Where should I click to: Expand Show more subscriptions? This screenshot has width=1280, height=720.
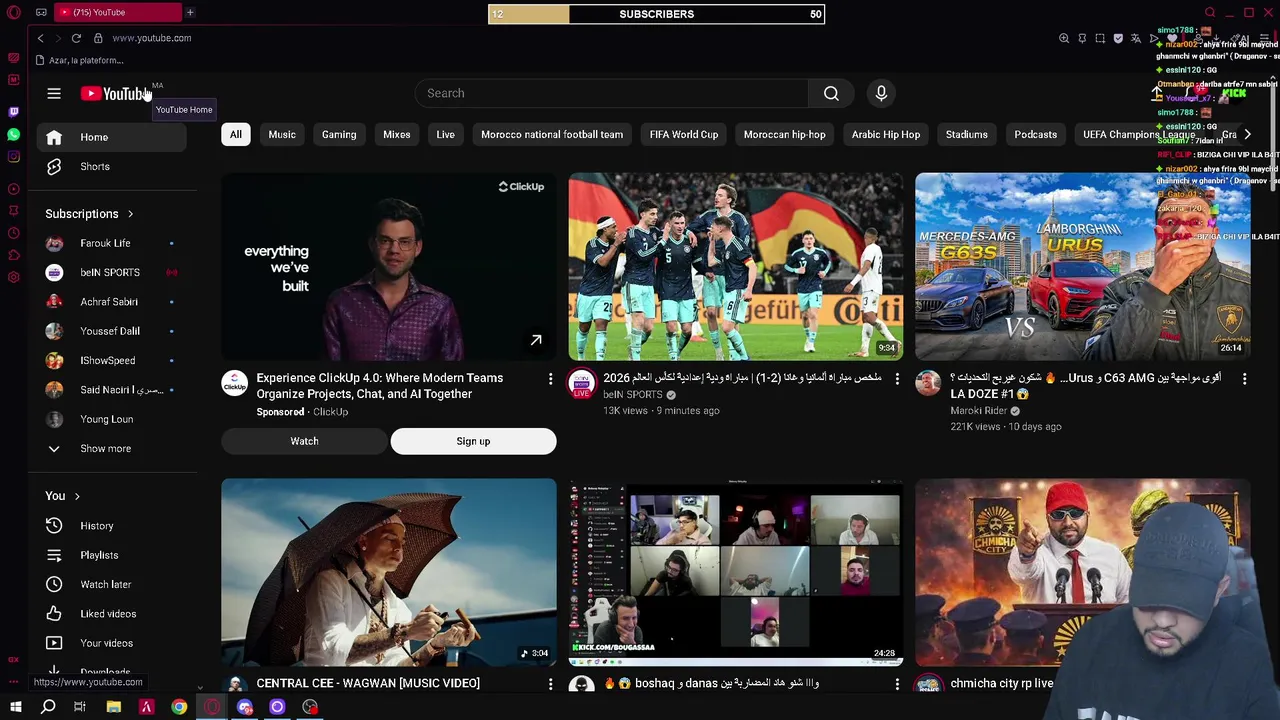105,449
